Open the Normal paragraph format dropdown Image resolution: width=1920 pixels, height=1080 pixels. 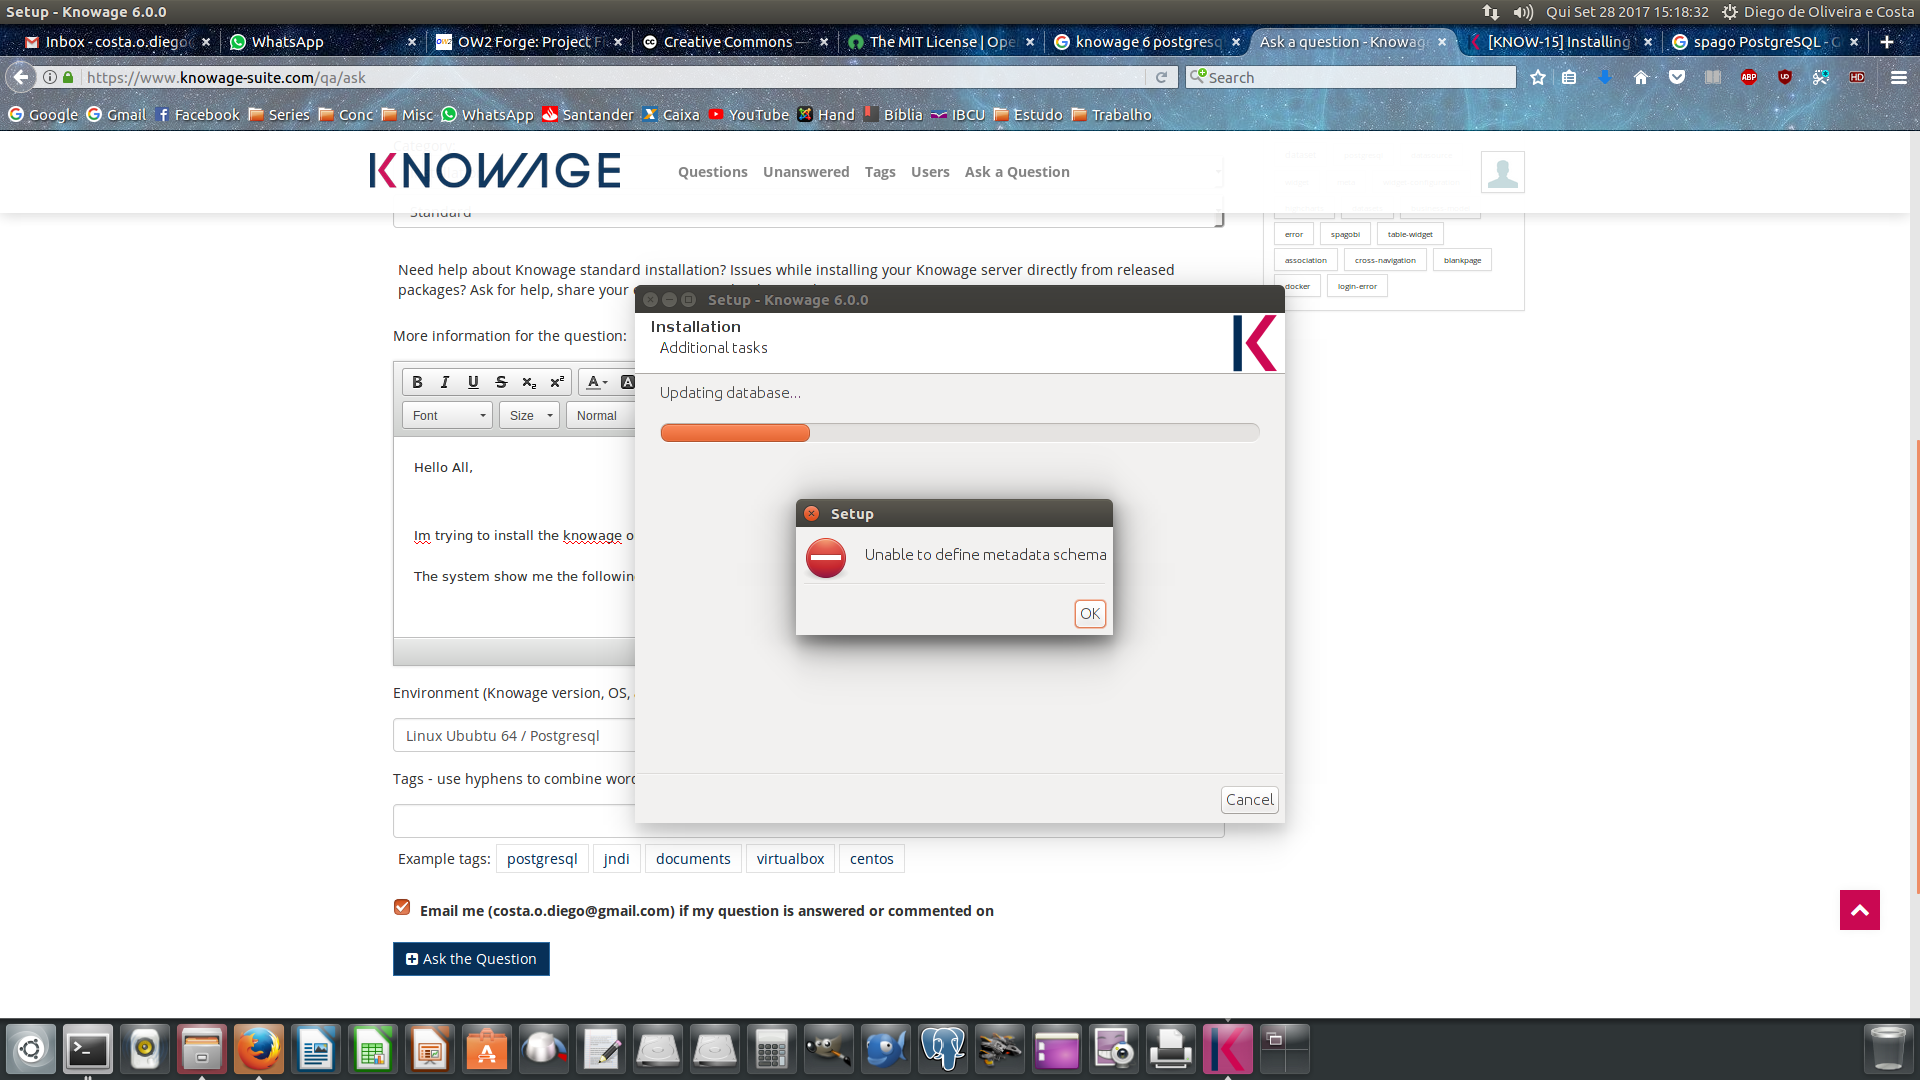click(601, 415)
